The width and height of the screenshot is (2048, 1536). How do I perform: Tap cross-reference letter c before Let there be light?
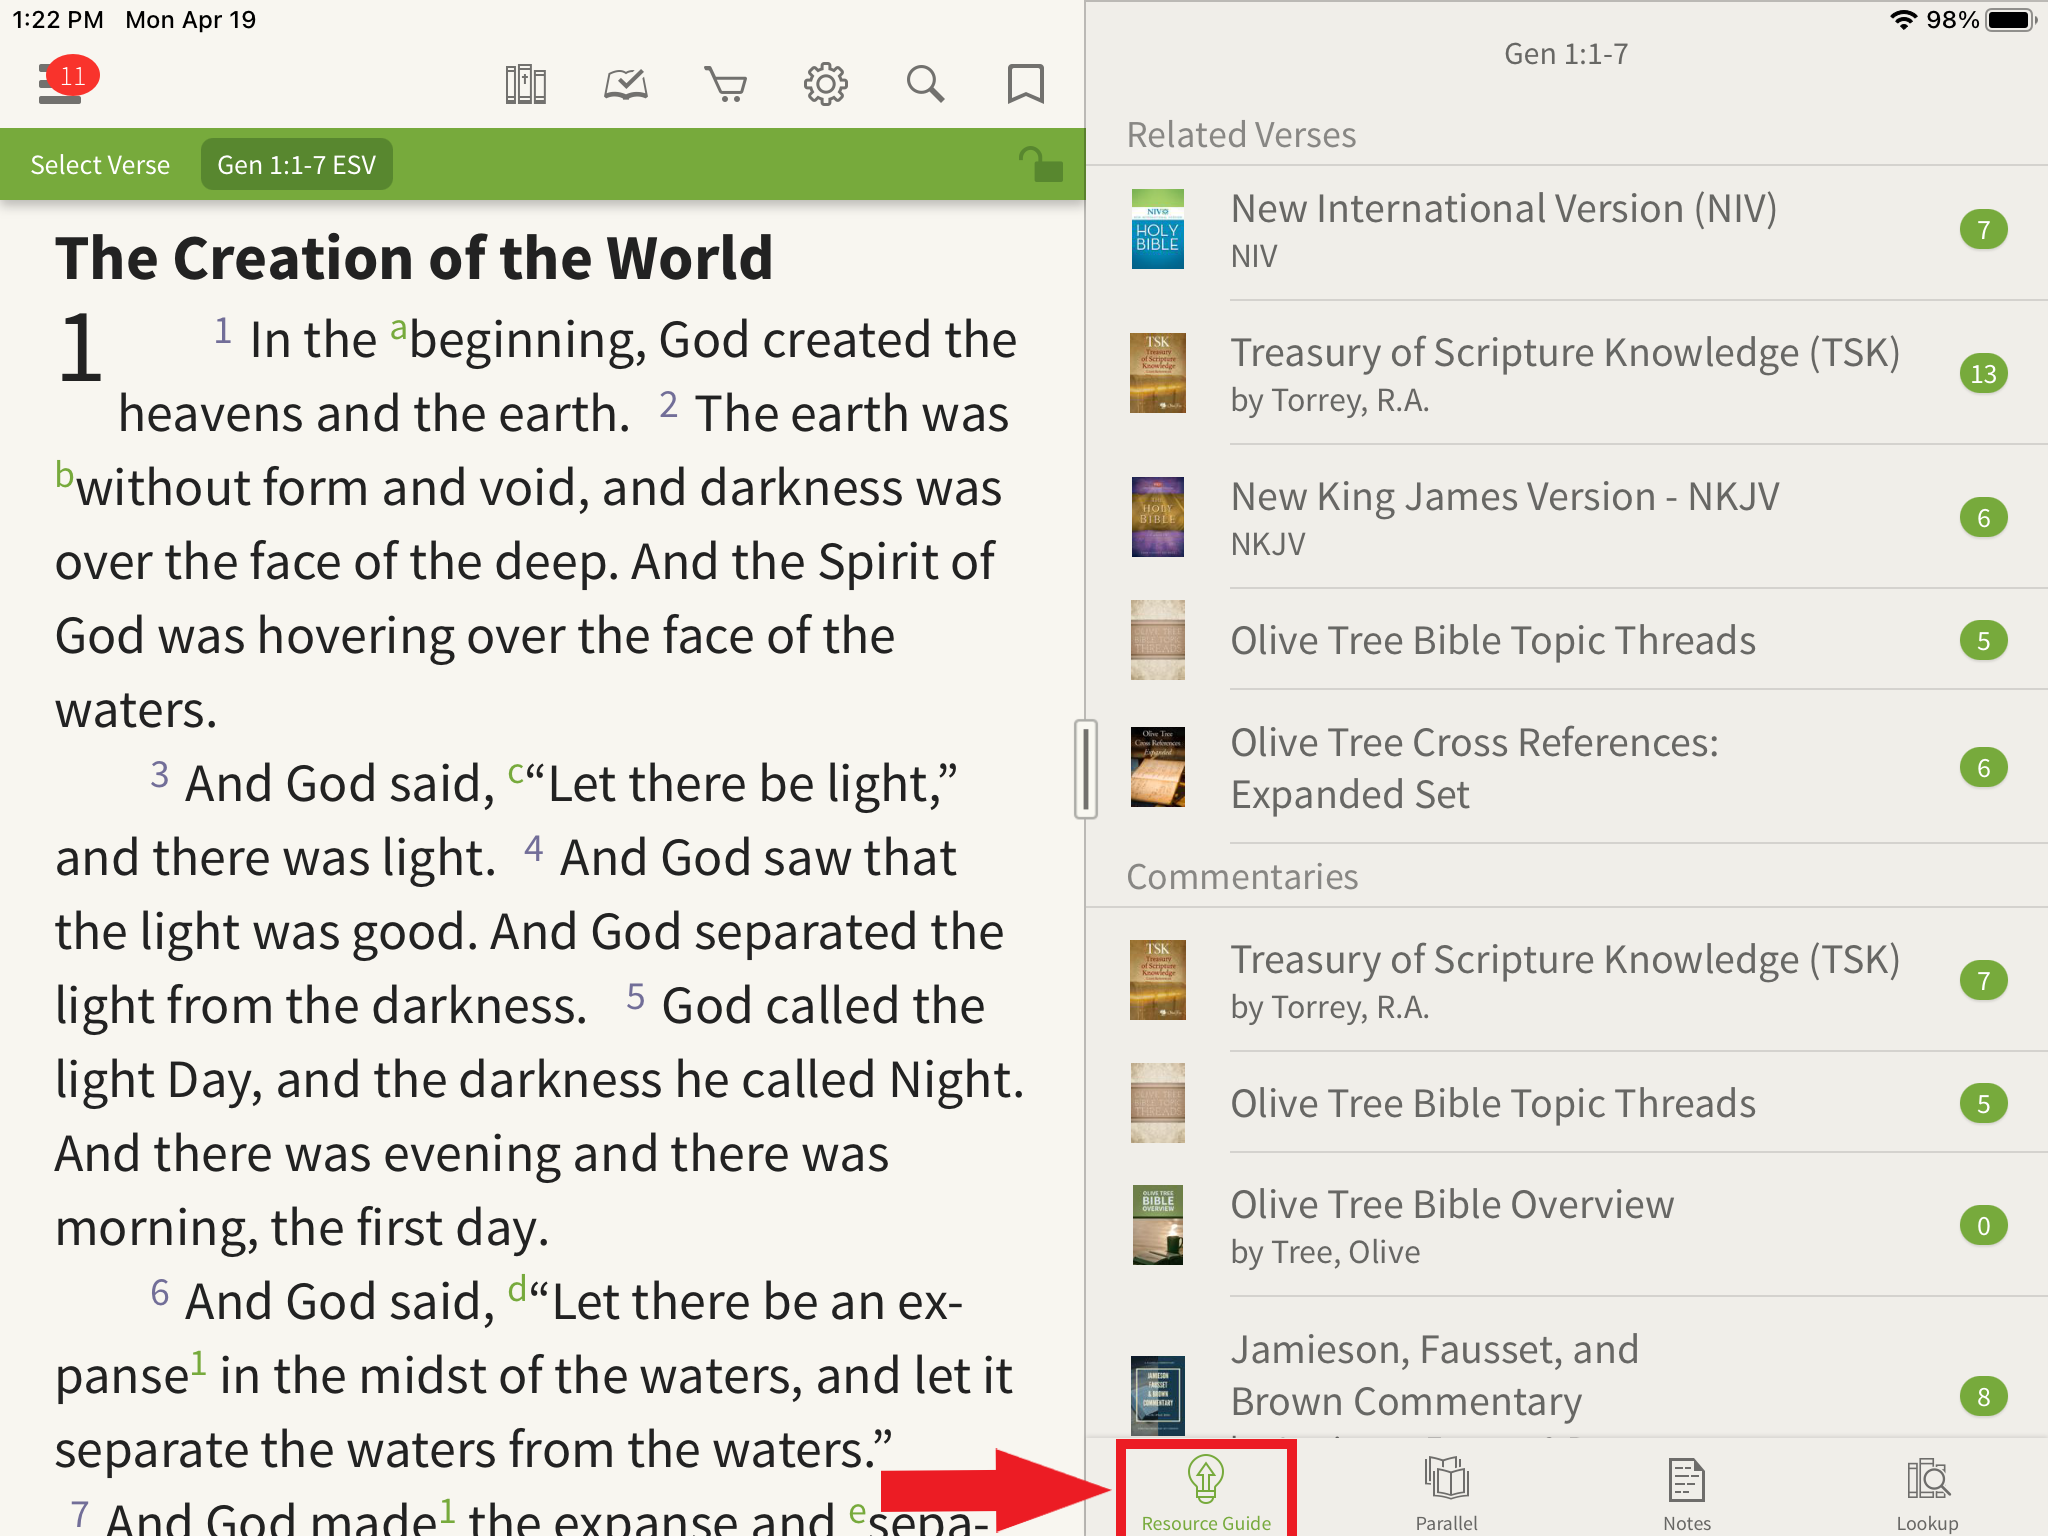[516, 771]
